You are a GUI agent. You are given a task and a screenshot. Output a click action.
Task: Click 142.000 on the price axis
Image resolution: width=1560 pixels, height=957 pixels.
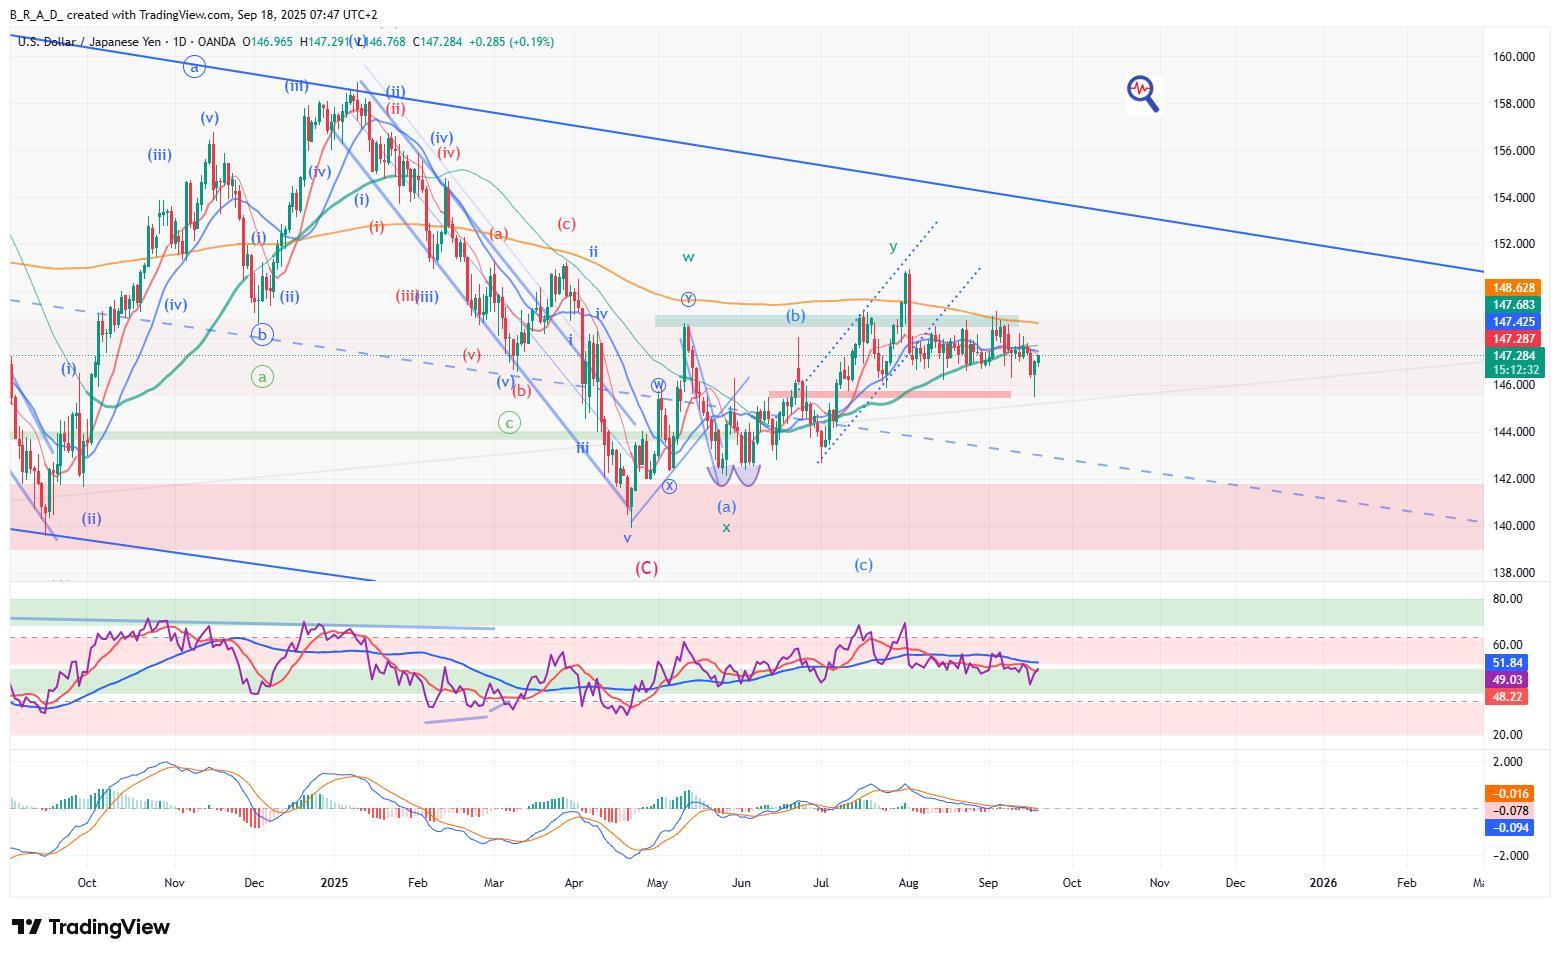1514,479
